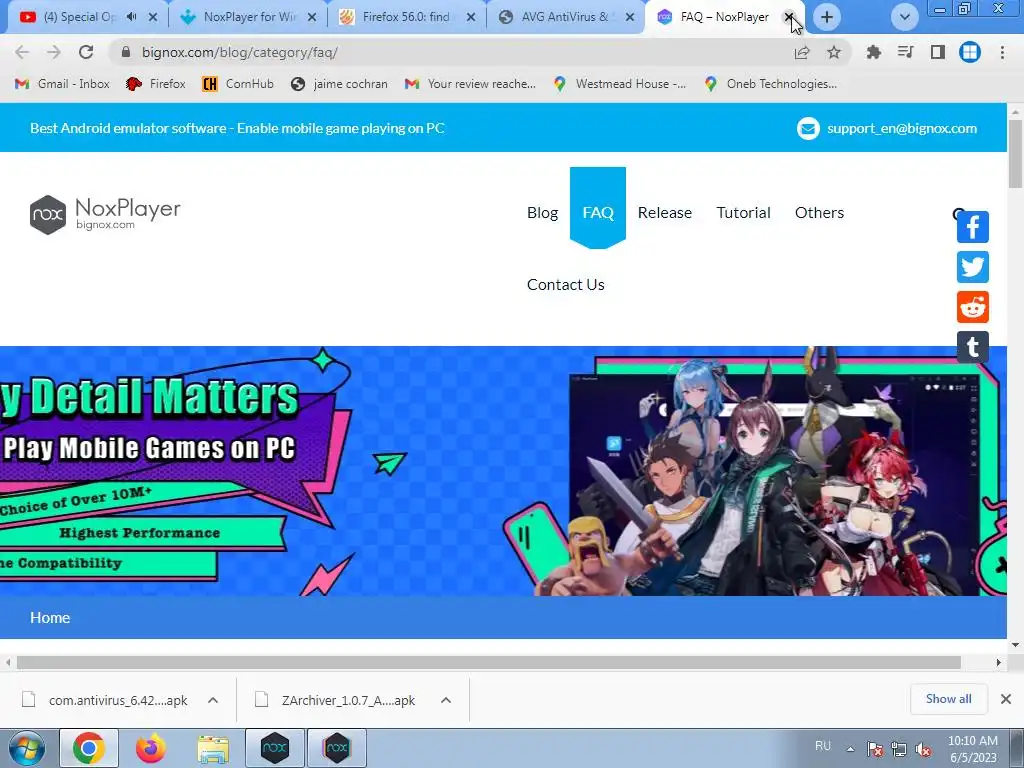Launch Firefox from the taskbar

pyautogui.click(x=151, y=748)
